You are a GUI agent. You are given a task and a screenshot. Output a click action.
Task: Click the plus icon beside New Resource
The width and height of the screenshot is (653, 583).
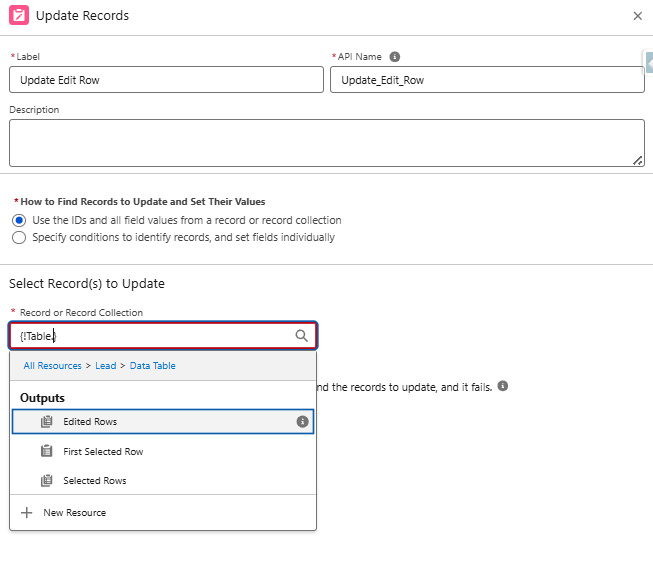26,513
